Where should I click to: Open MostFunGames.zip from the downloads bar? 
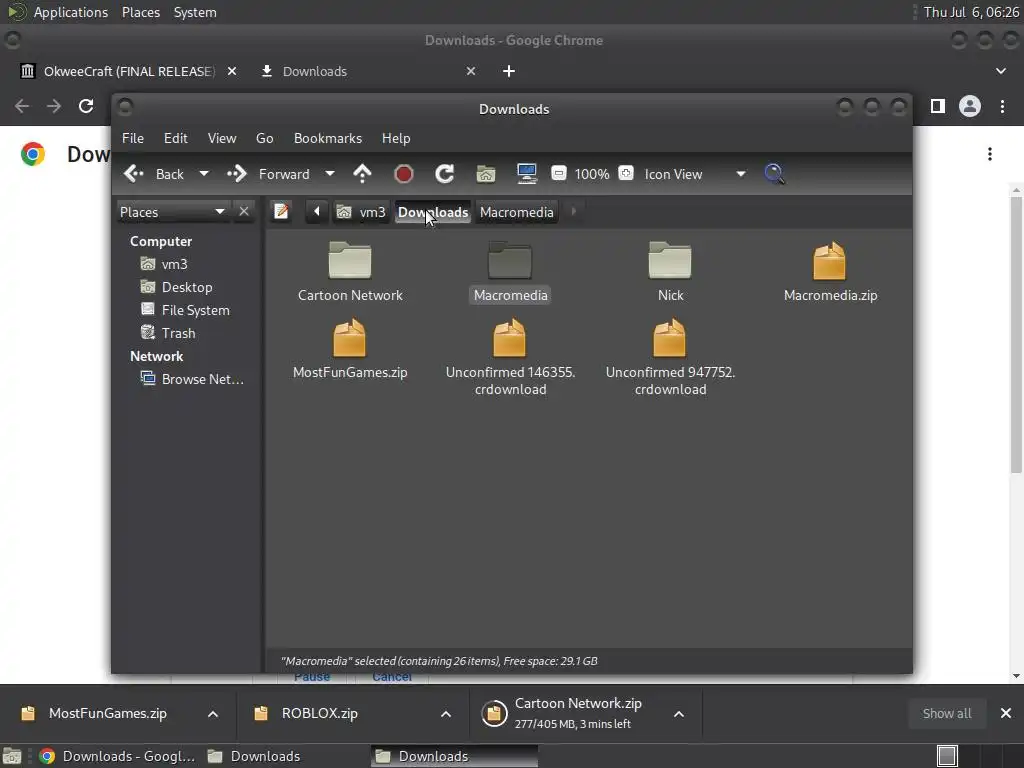(x=108, y=713)
